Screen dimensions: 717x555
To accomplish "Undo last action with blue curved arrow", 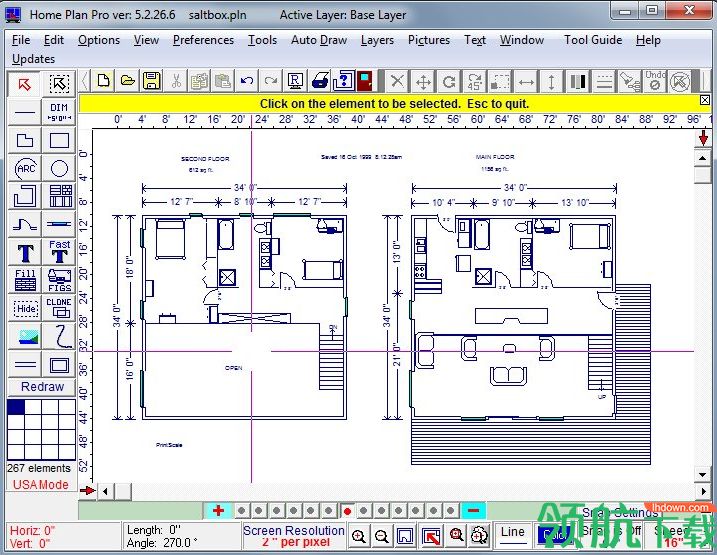I will (247, 82).
